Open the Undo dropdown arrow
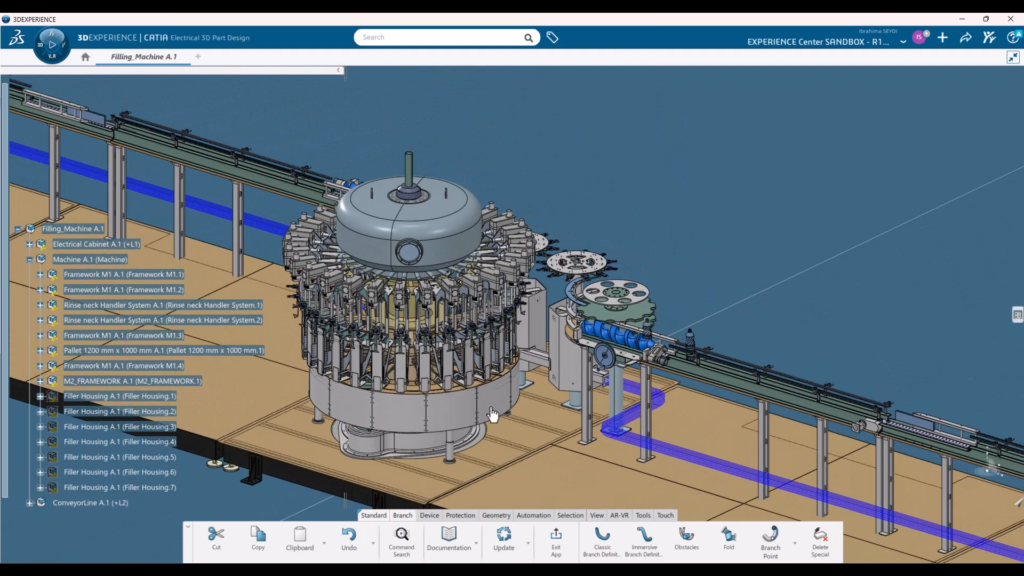The image size is (1024, 576). tap(374, 543)
